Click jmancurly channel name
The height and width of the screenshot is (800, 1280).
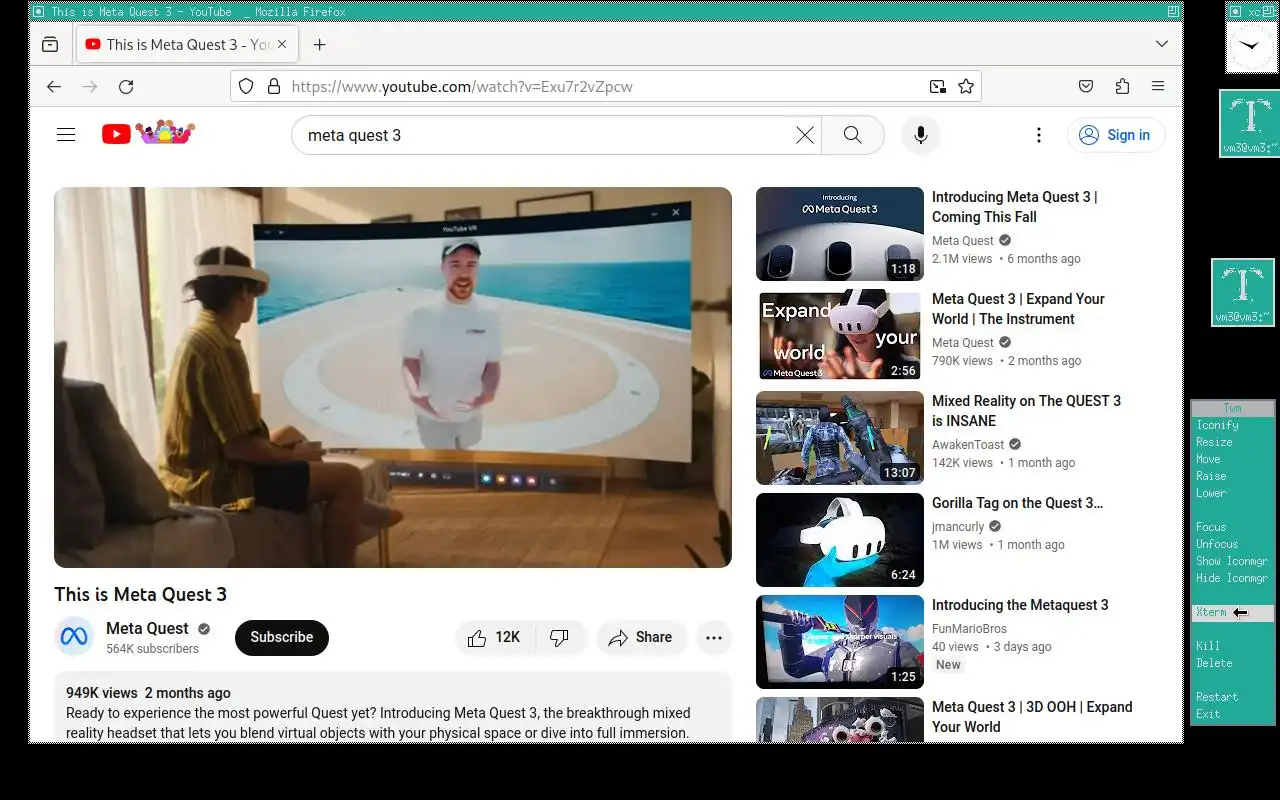pos(958,527)
